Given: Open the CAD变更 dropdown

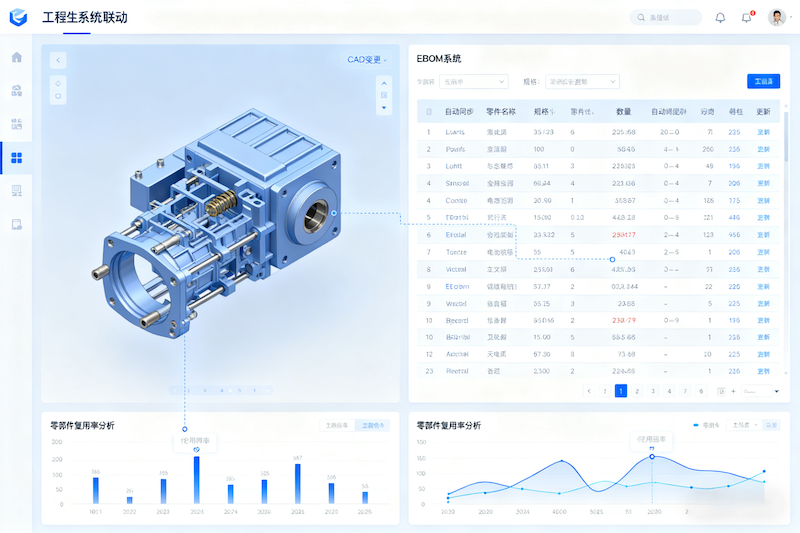Looking at the screenshot, I should (367, 60).
